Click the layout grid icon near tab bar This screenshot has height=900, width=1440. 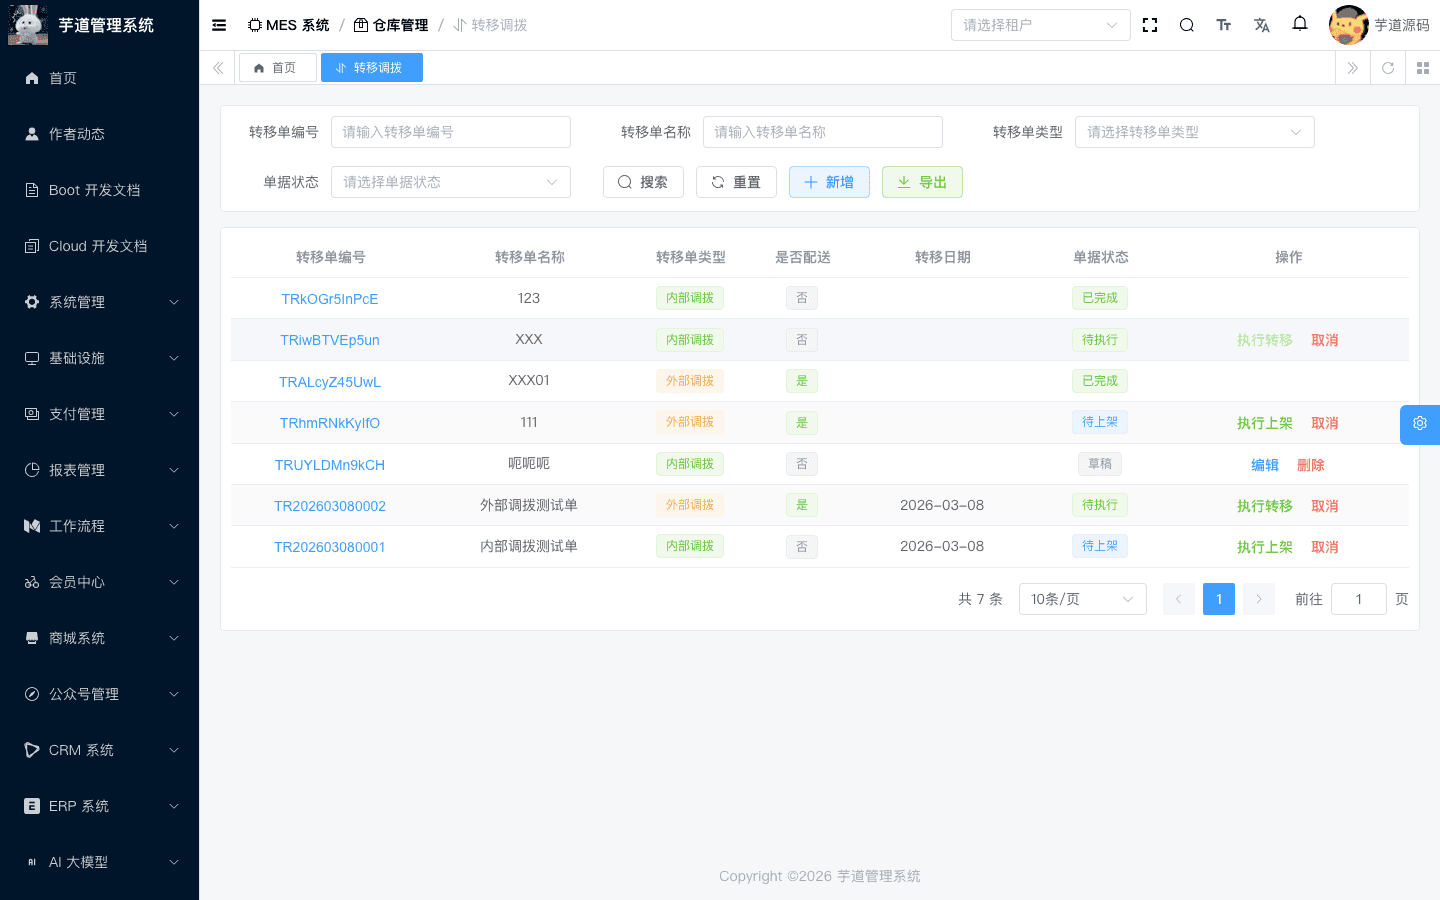point(1423,68)
